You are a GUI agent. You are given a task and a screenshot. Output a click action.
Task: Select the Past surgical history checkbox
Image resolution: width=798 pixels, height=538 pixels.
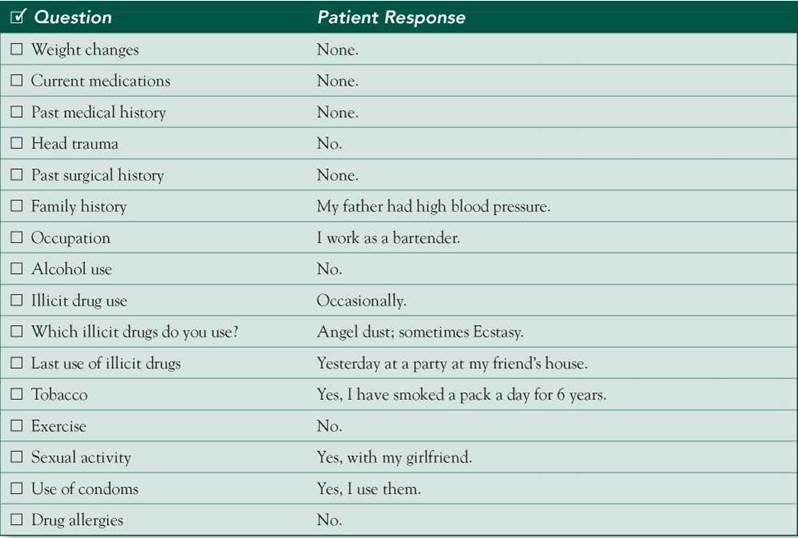pos(16,175)
